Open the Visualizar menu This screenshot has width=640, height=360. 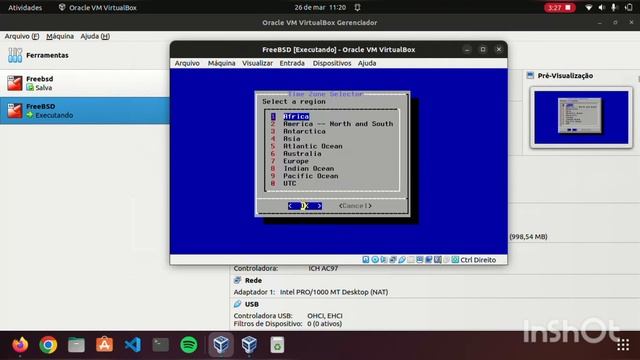(257, 63)
